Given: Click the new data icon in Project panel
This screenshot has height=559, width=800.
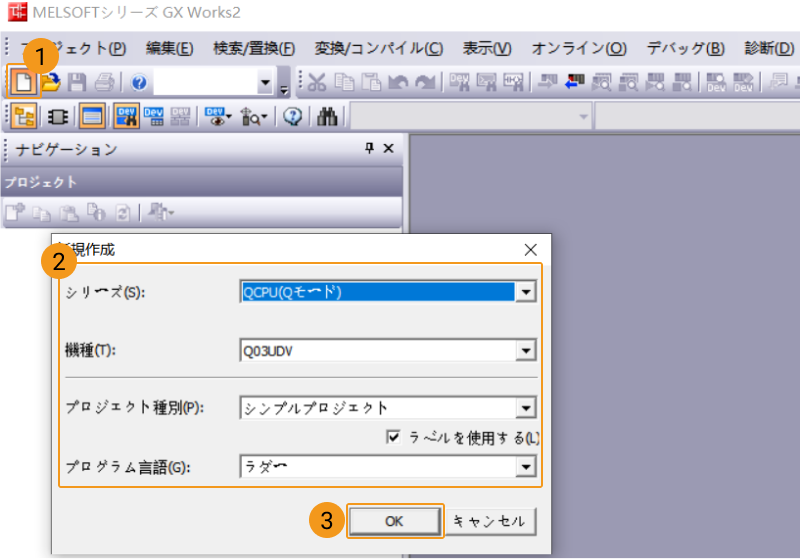Looking at the screenshot, I should pos(15,212).
